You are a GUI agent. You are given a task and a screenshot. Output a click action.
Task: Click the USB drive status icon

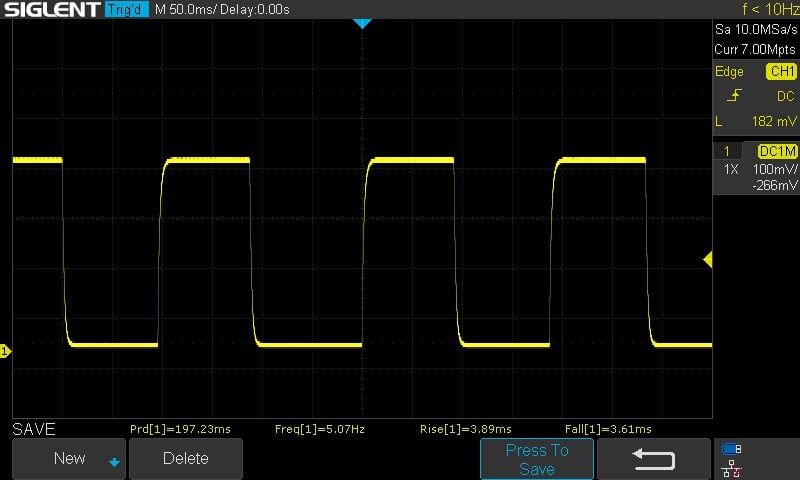[732, 449]
